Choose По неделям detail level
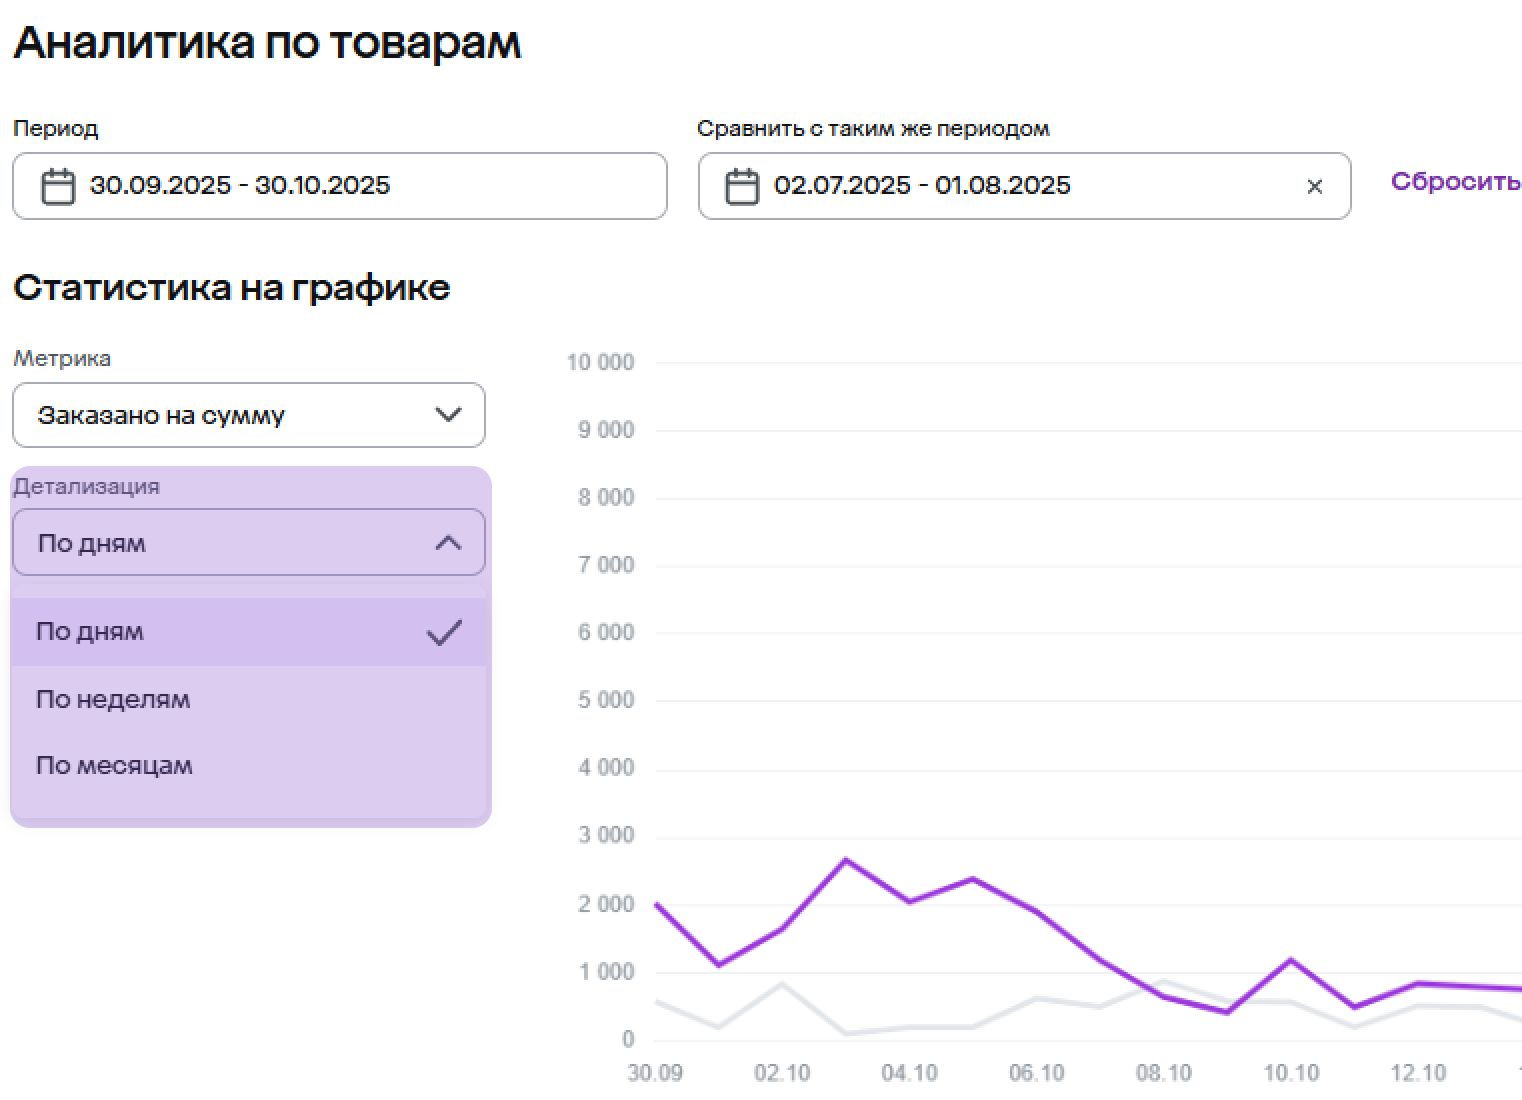The height and width of the screenshot is (1100, 1522). coord(113,699)
